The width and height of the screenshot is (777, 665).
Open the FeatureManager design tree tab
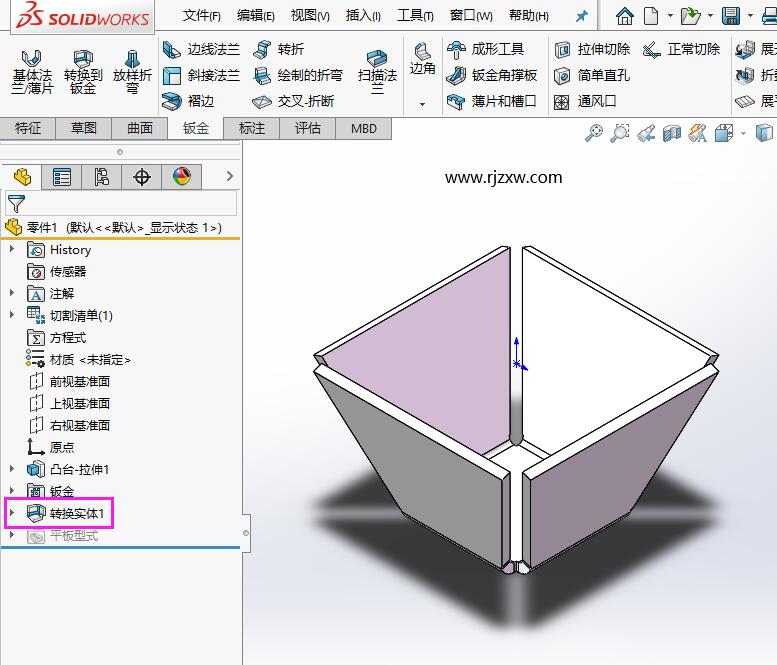pos(22,176)
